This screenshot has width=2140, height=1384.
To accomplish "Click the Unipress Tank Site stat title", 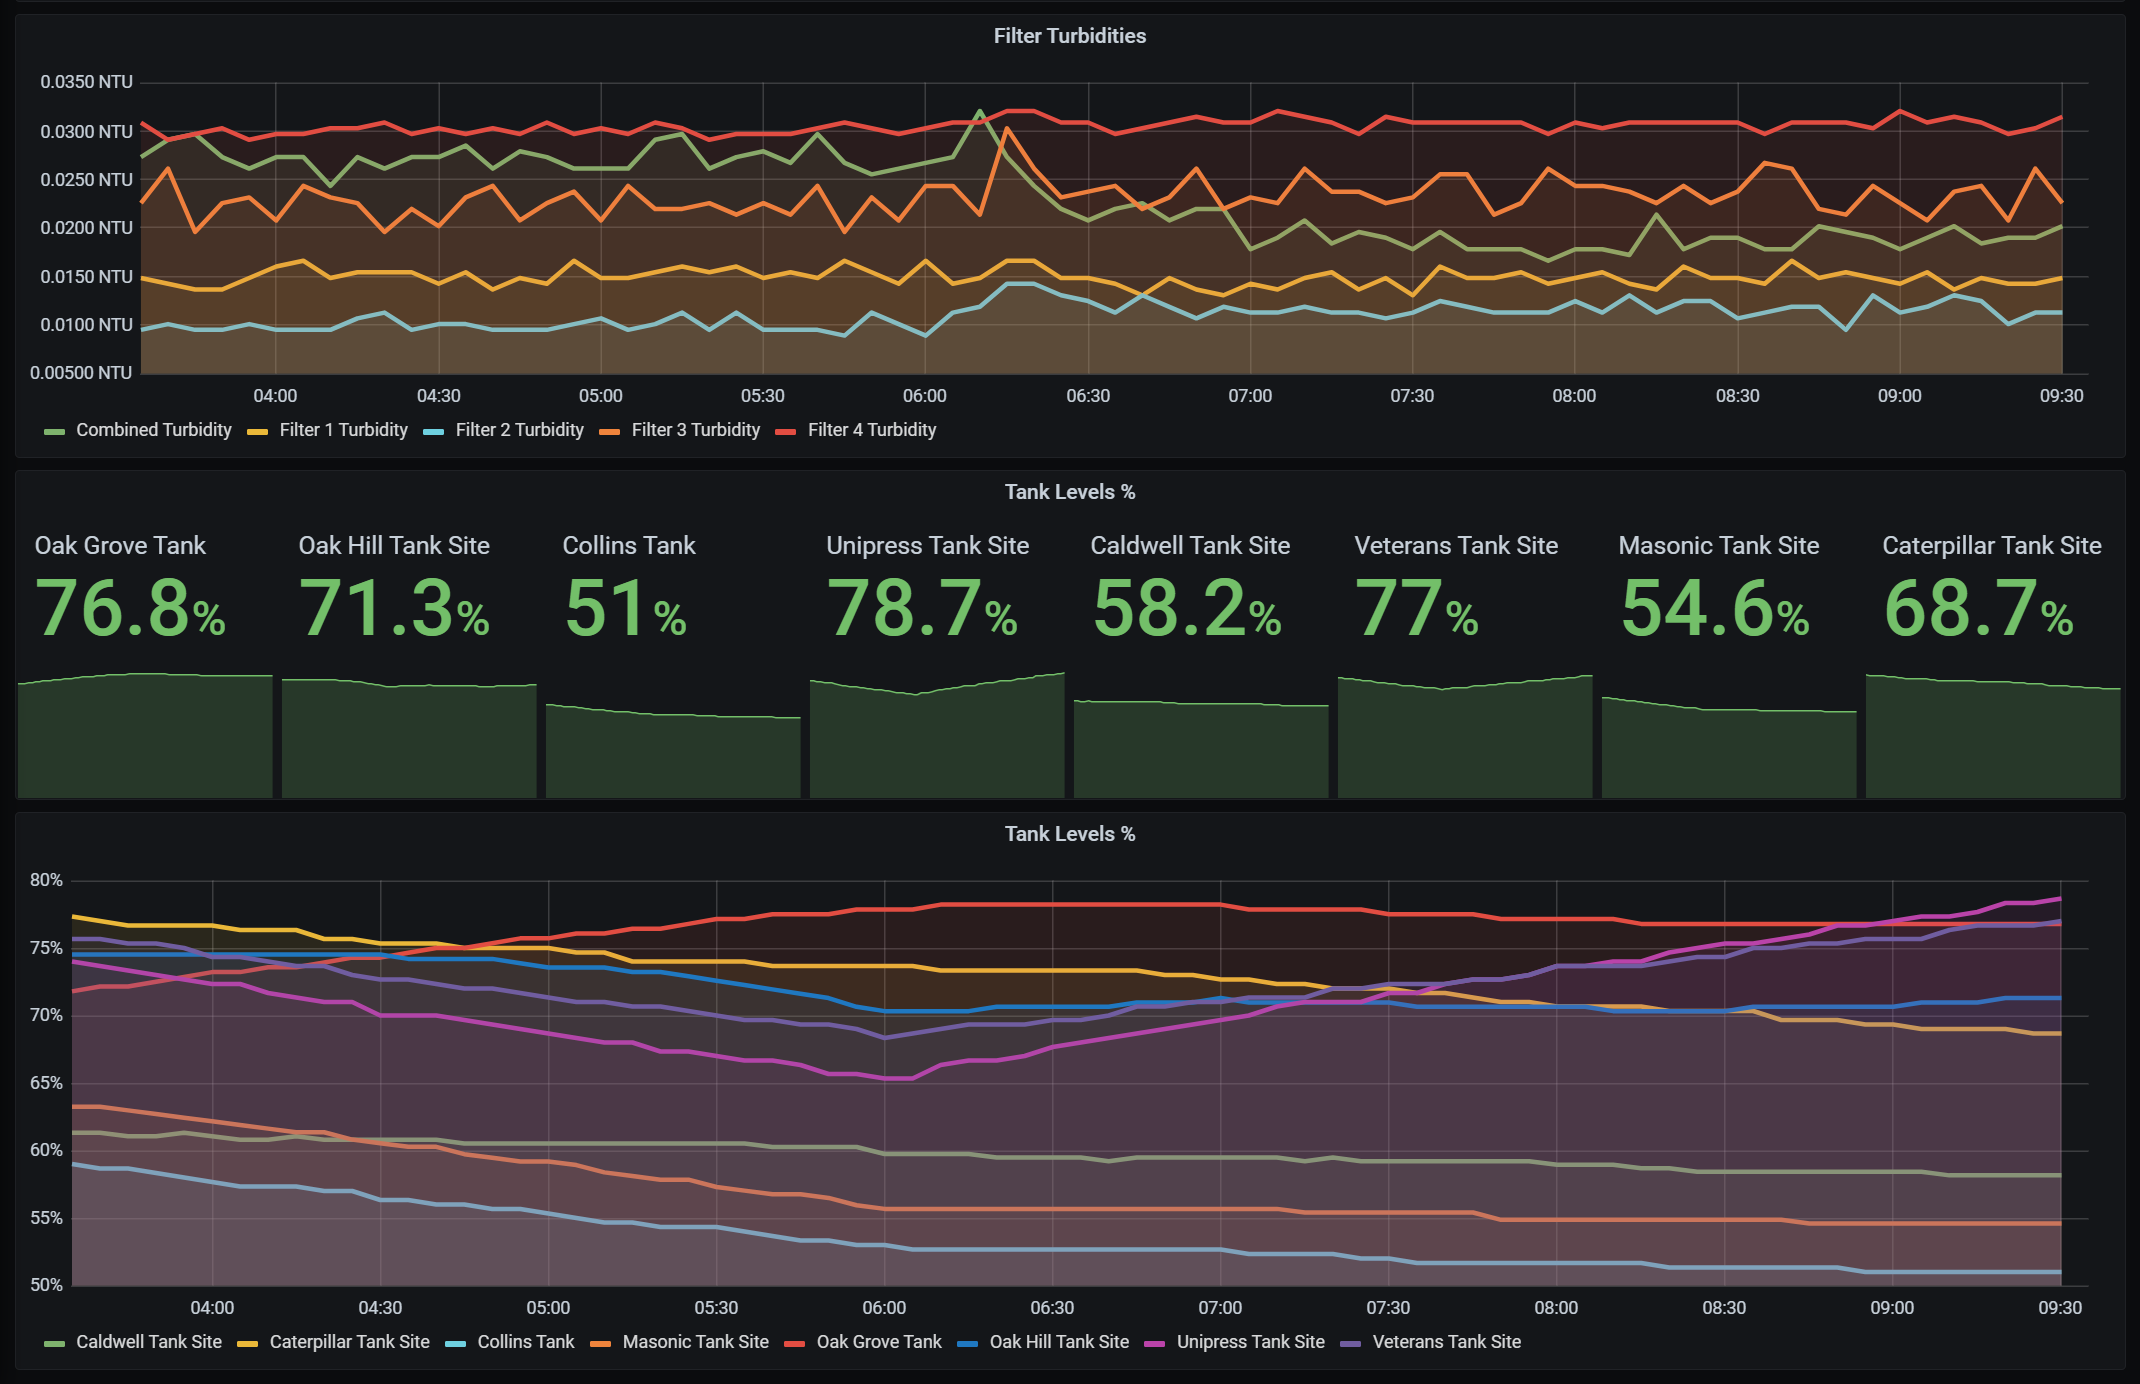I will [x=927, y=546].
